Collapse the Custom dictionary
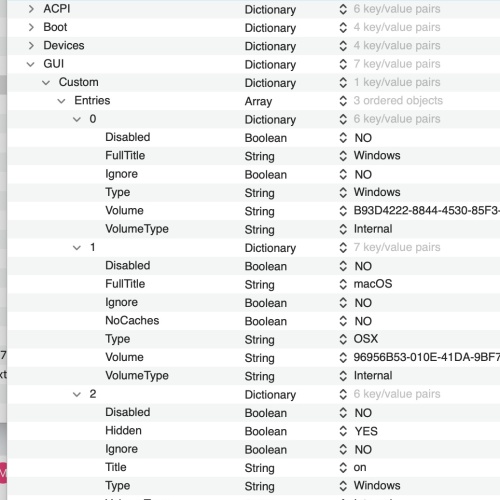This screenshot has width=500, height=500. (46, 82)
